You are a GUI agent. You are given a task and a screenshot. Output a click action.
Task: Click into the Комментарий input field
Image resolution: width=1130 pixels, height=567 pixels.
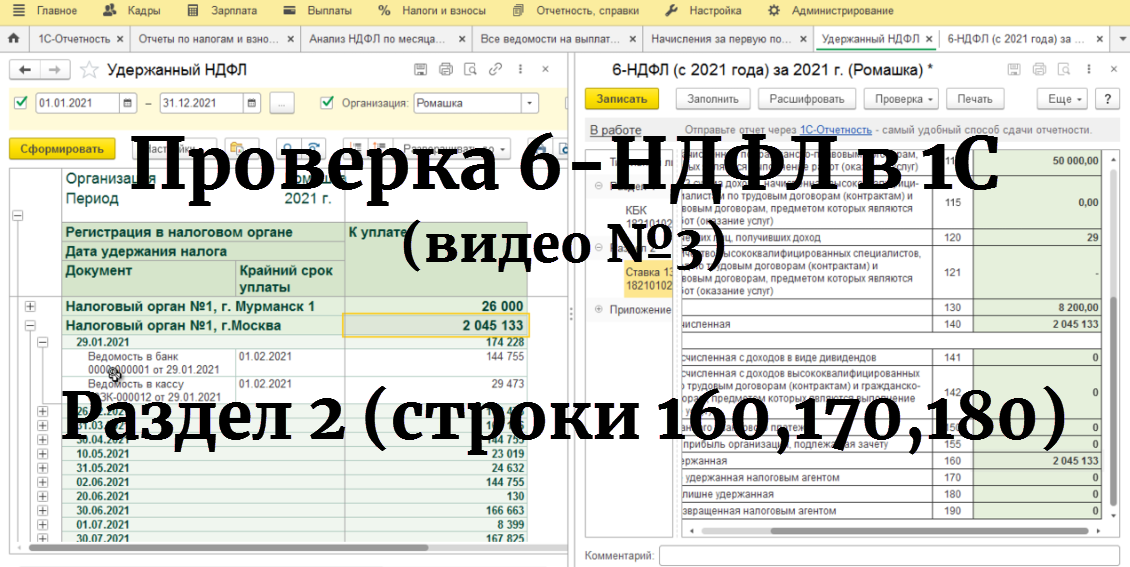click(x=889, y=555)
